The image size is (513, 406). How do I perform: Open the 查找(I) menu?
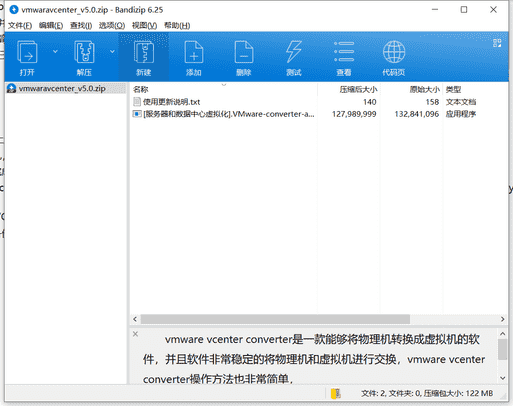81,26
